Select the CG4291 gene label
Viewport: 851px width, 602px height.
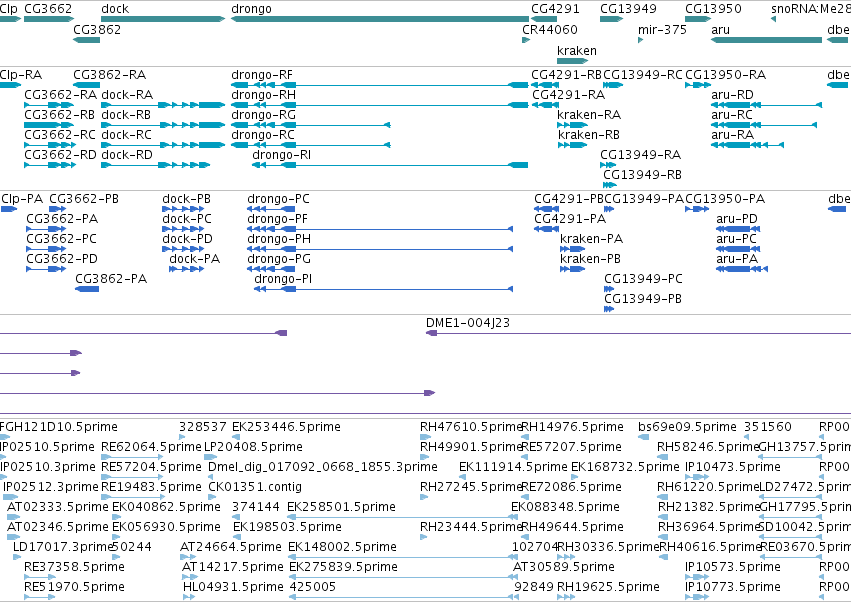point(555,9)
